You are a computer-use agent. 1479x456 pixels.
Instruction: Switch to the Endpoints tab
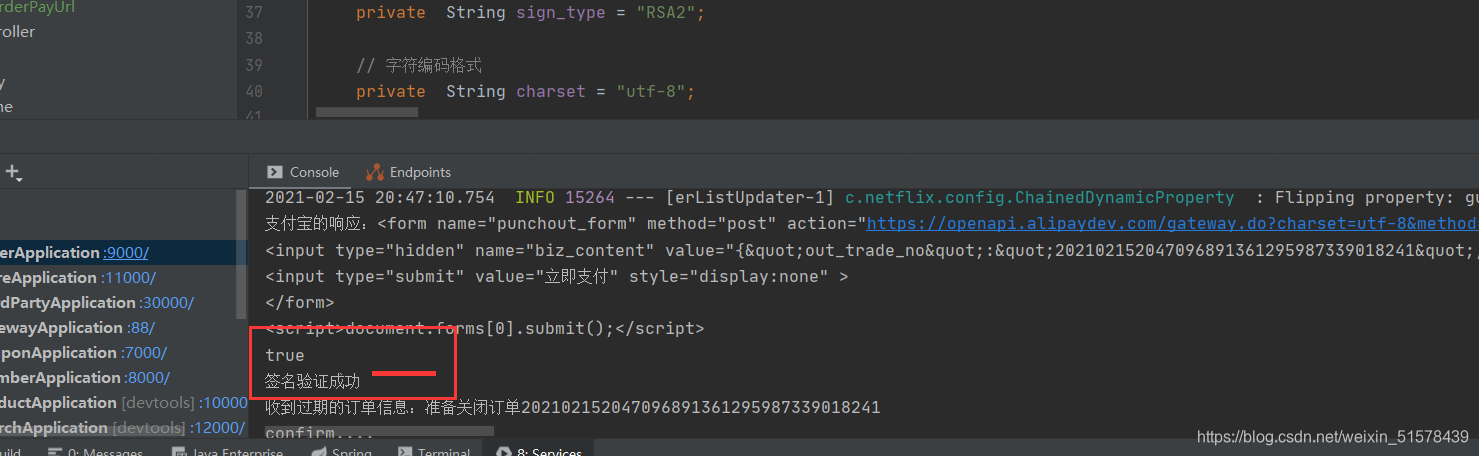[x=409, y=172]
